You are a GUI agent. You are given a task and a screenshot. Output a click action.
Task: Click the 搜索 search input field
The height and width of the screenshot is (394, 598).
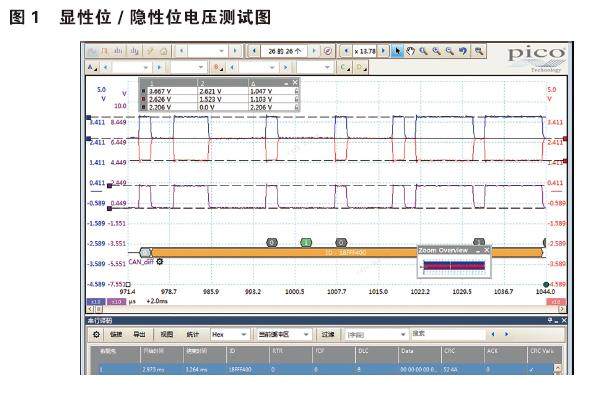[x=448, y=334]
